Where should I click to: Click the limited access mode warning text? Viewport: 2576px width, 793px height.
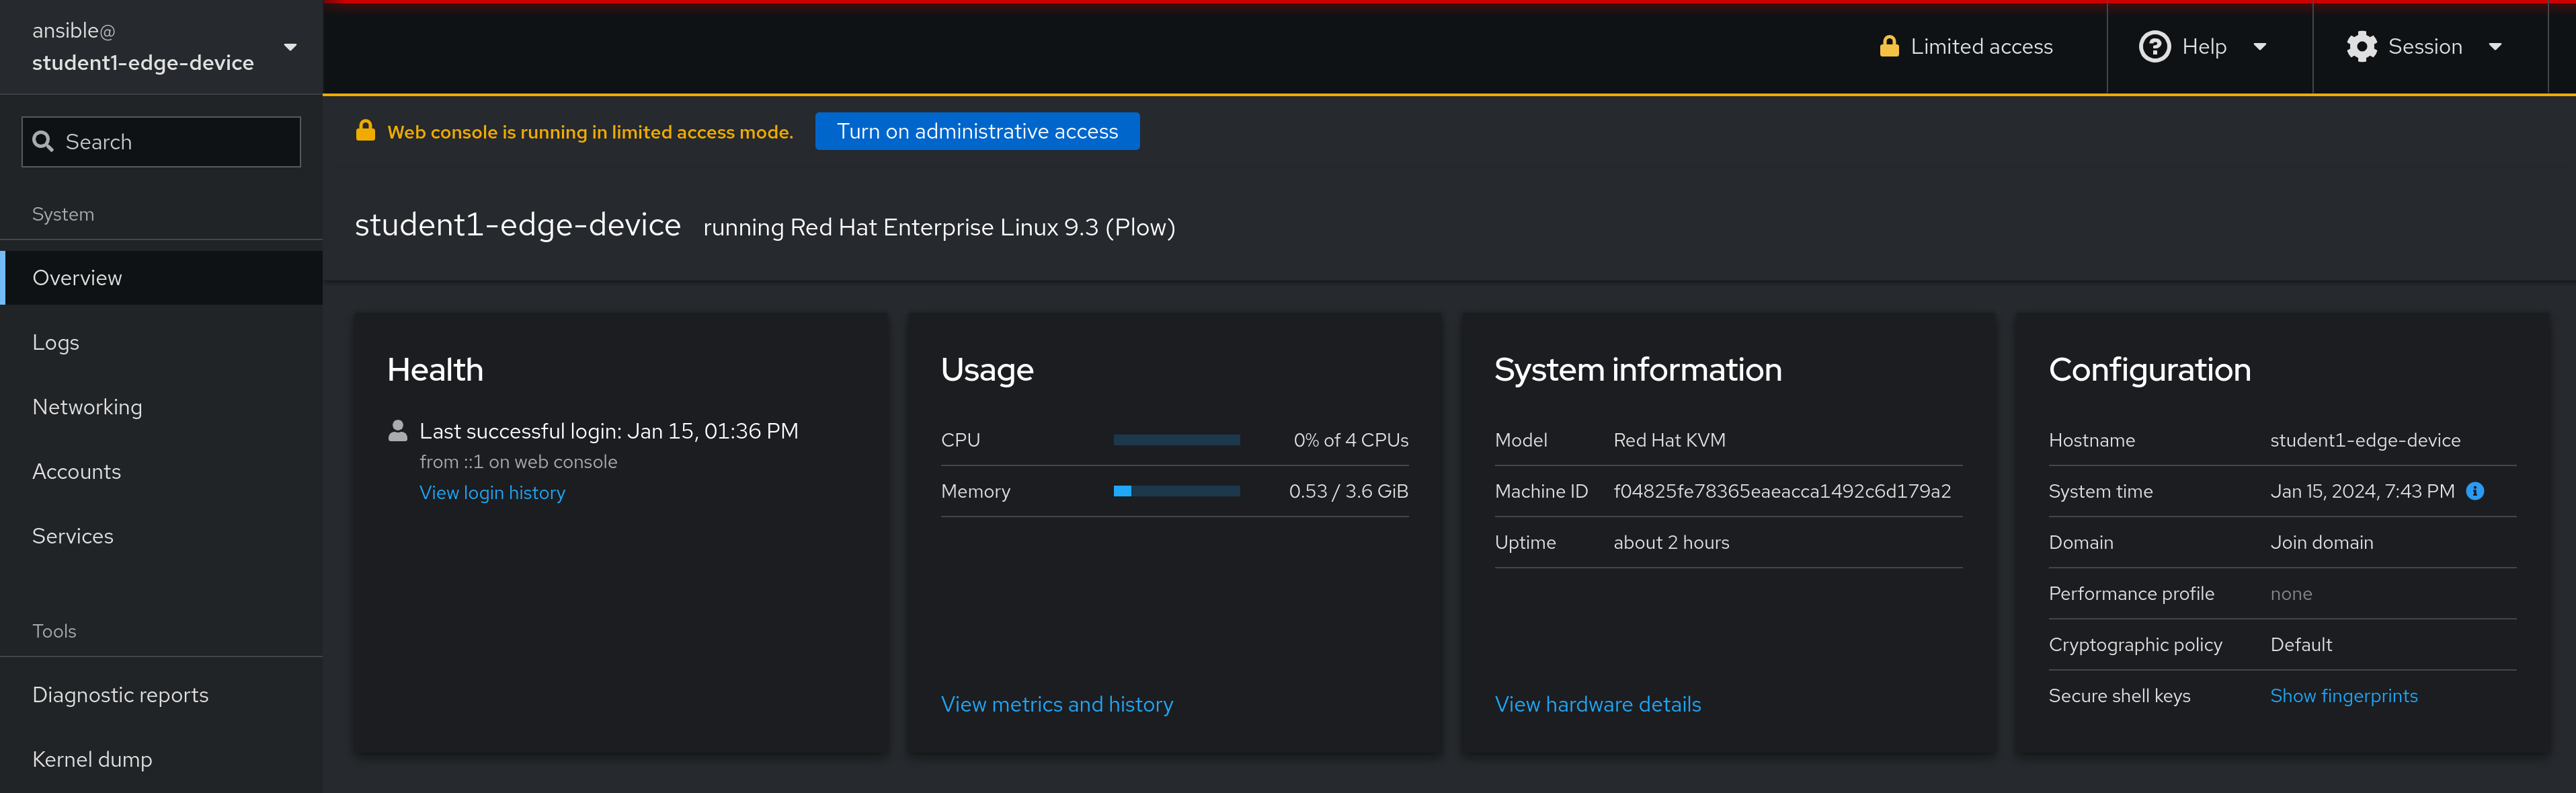click(590, 132)
